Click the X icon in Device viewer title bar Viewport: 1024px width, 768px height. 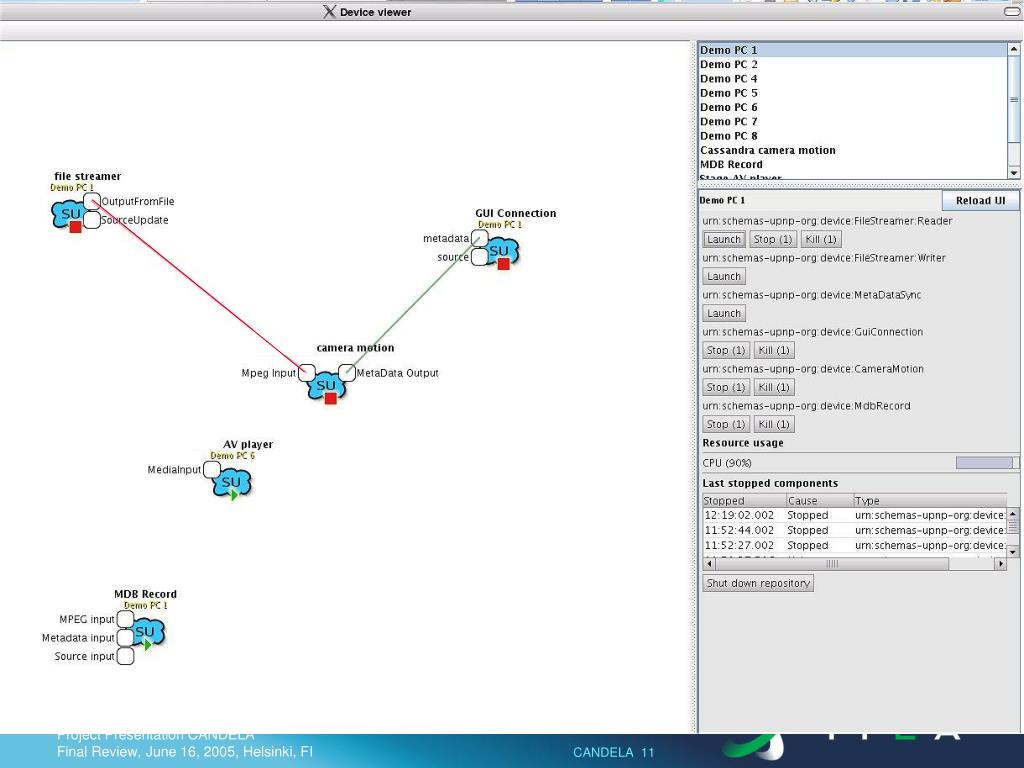[330, 12]
